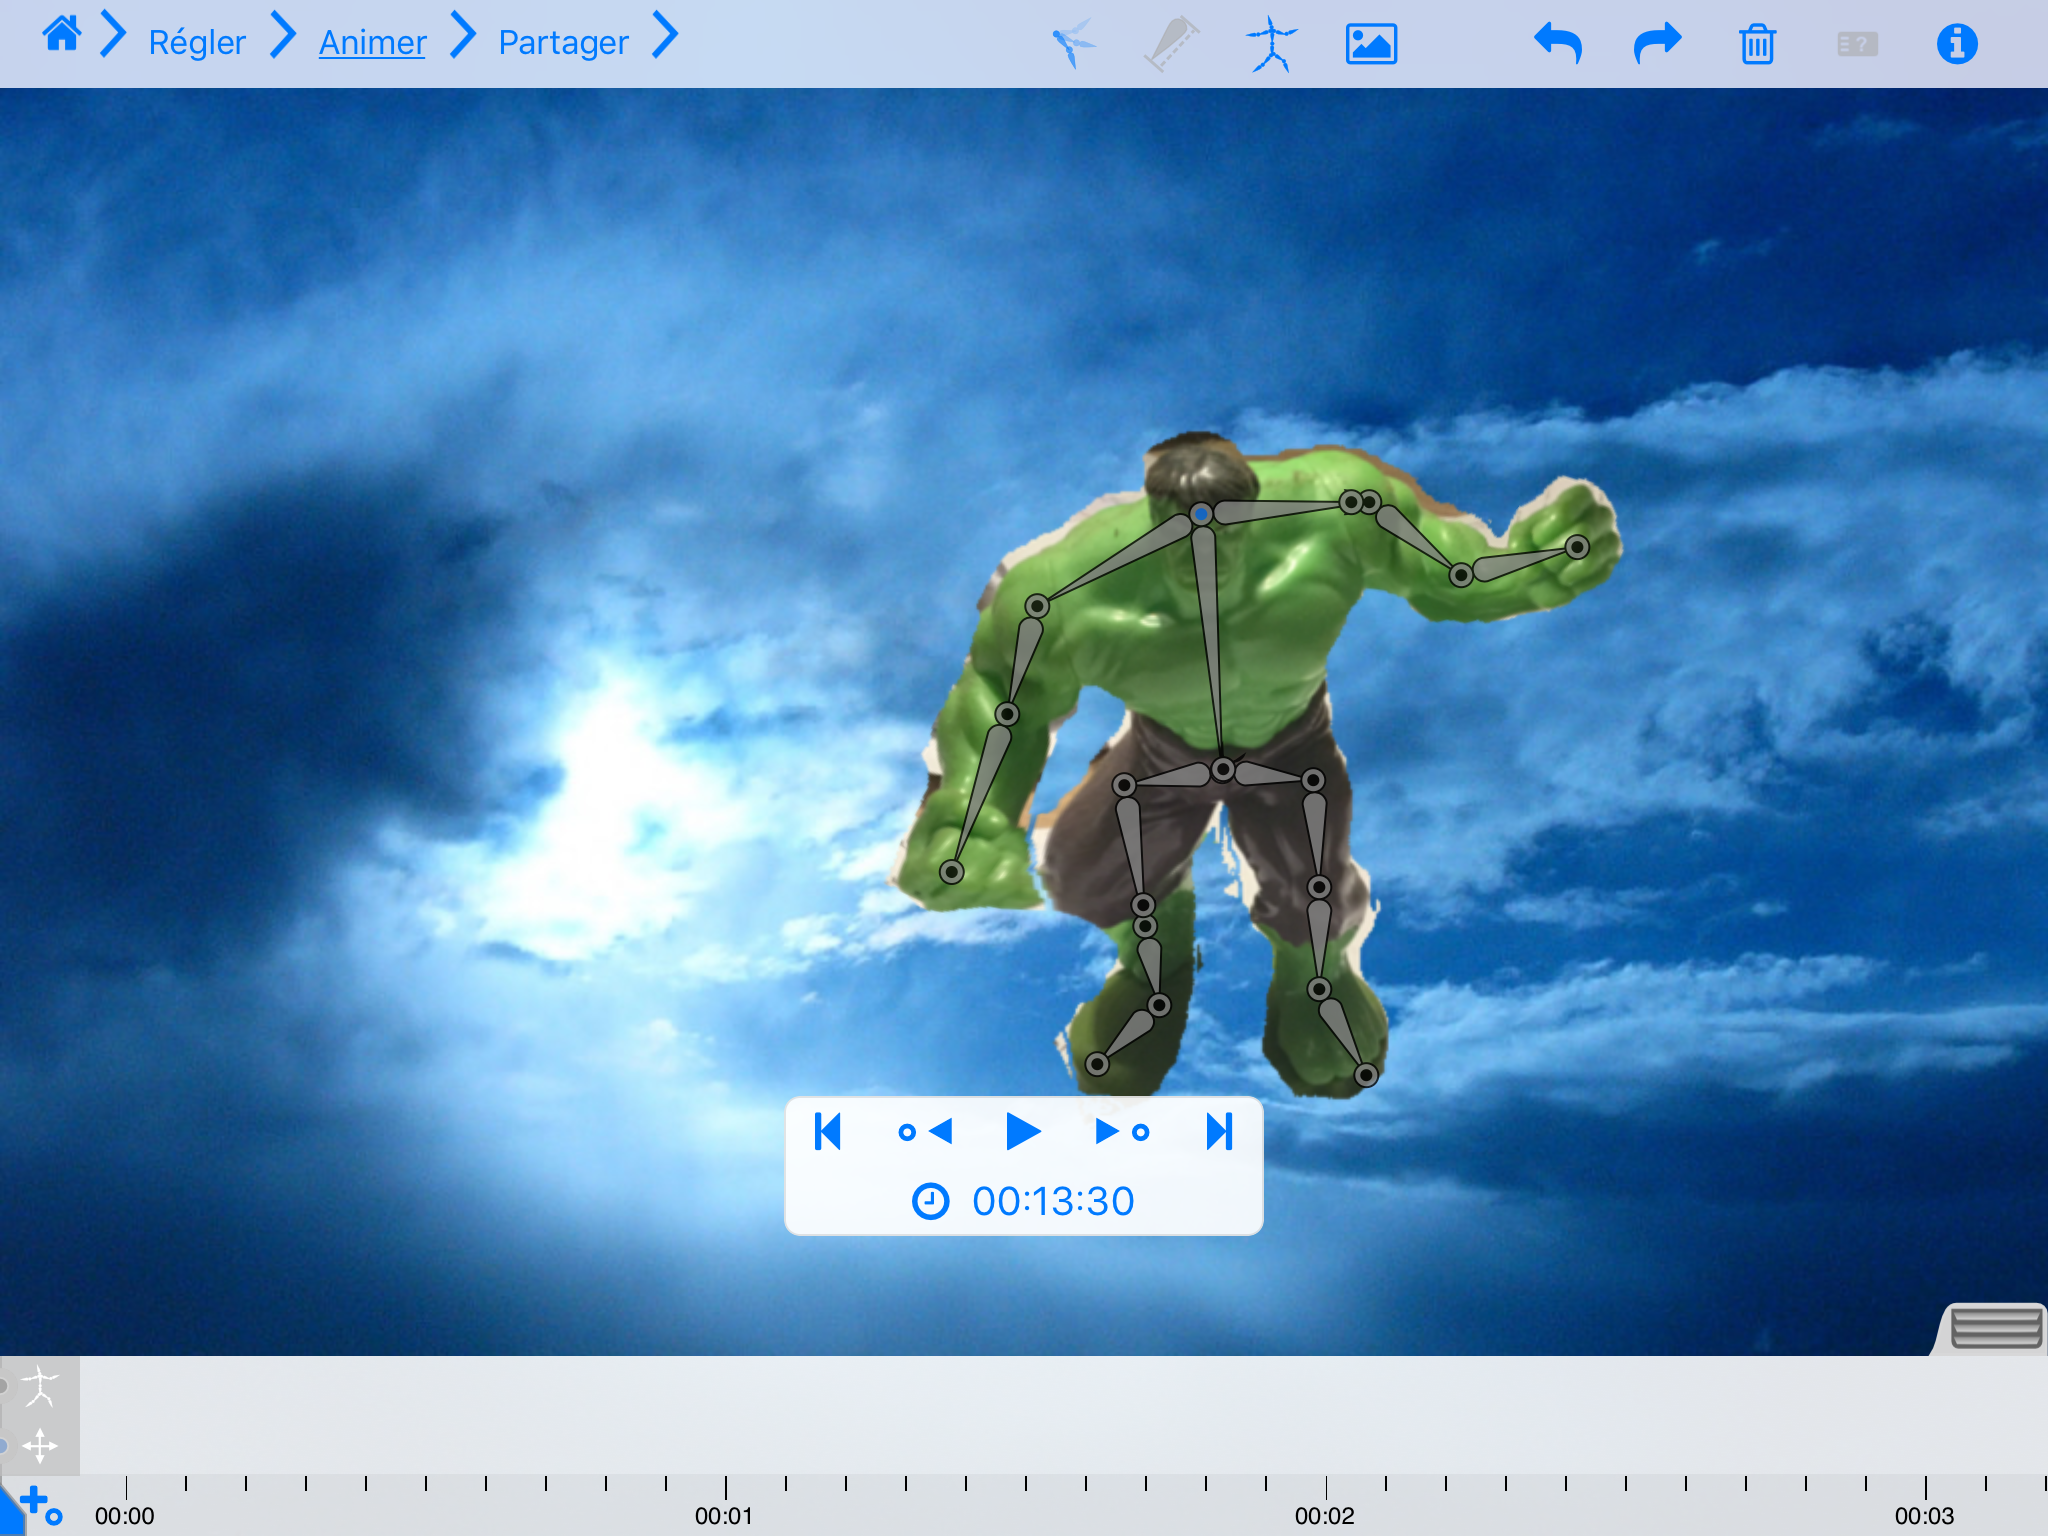The image size is (2048, 1536).
Task: Play the animation
Action: (1023, 1131)
